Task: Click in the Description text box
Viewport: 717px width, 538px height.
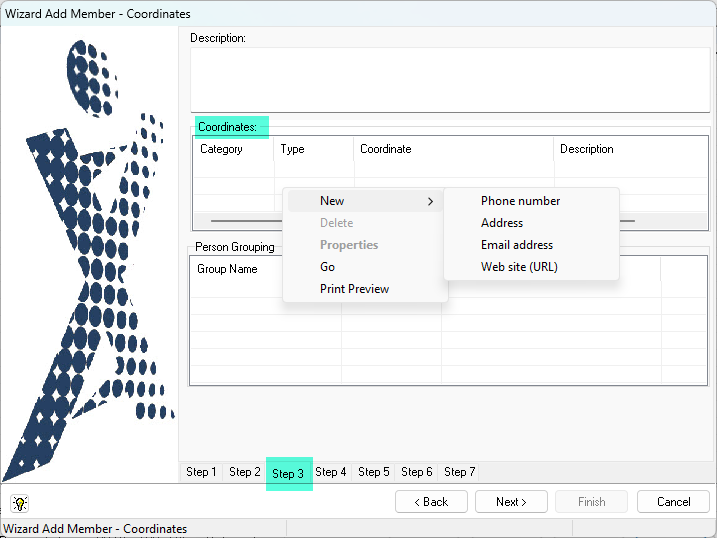Action: tap(450, 80)
